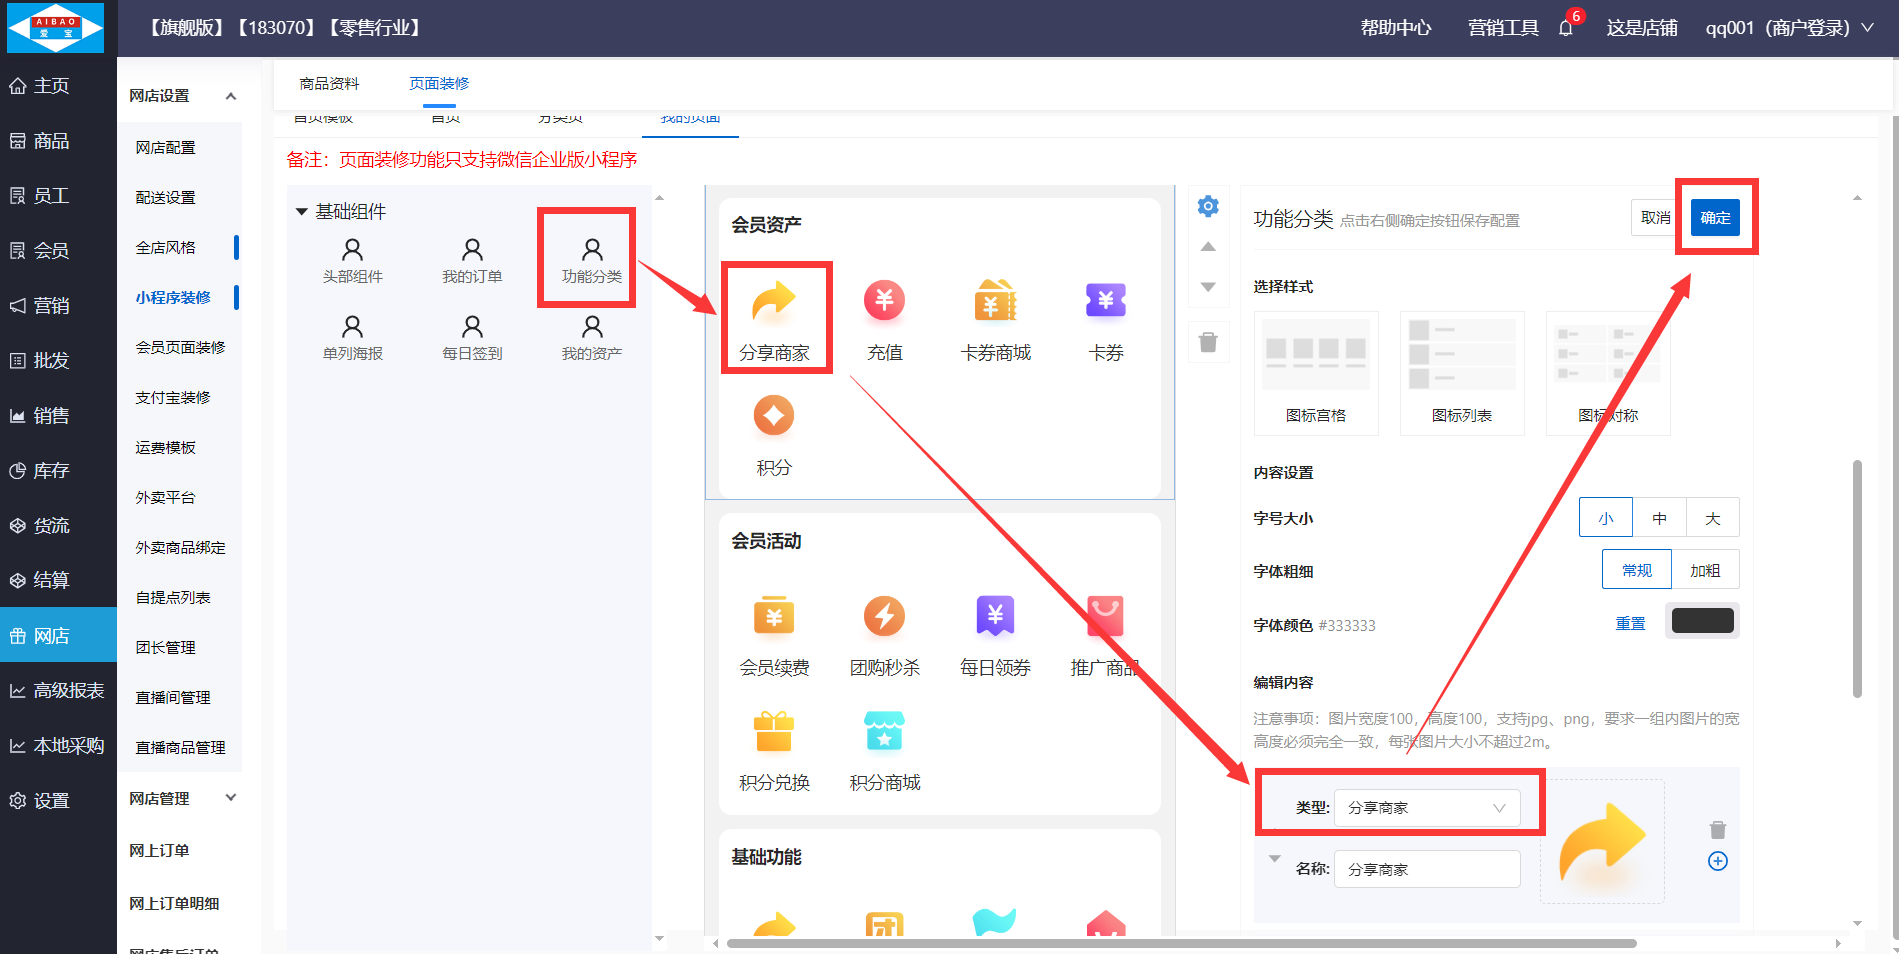Click the blue settings gear icon
Screen dimensions: 1899x954
tap(1208, 206)
